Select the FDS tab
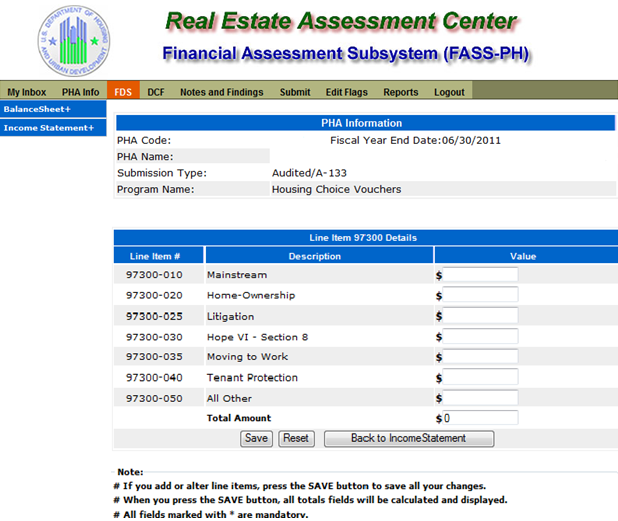The width and height of the screenshot is (618, 521). click(x=123, y=92)
